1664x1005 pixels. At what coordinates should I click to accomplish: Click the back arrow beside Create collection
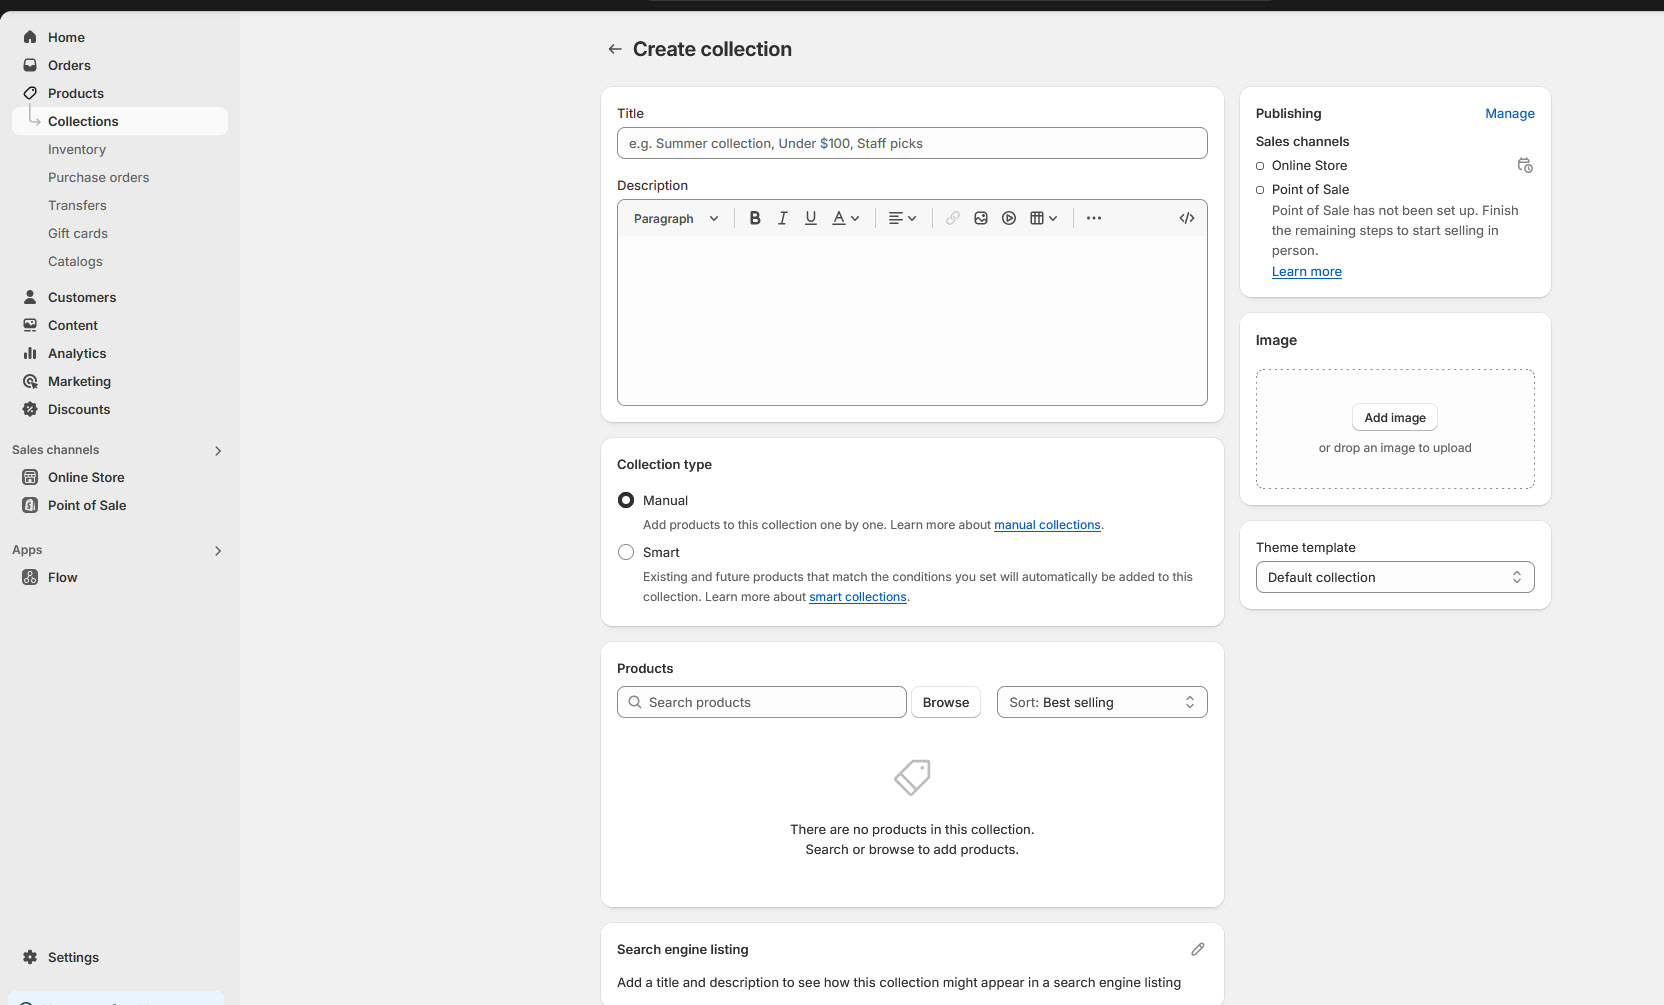coord(615,49)
